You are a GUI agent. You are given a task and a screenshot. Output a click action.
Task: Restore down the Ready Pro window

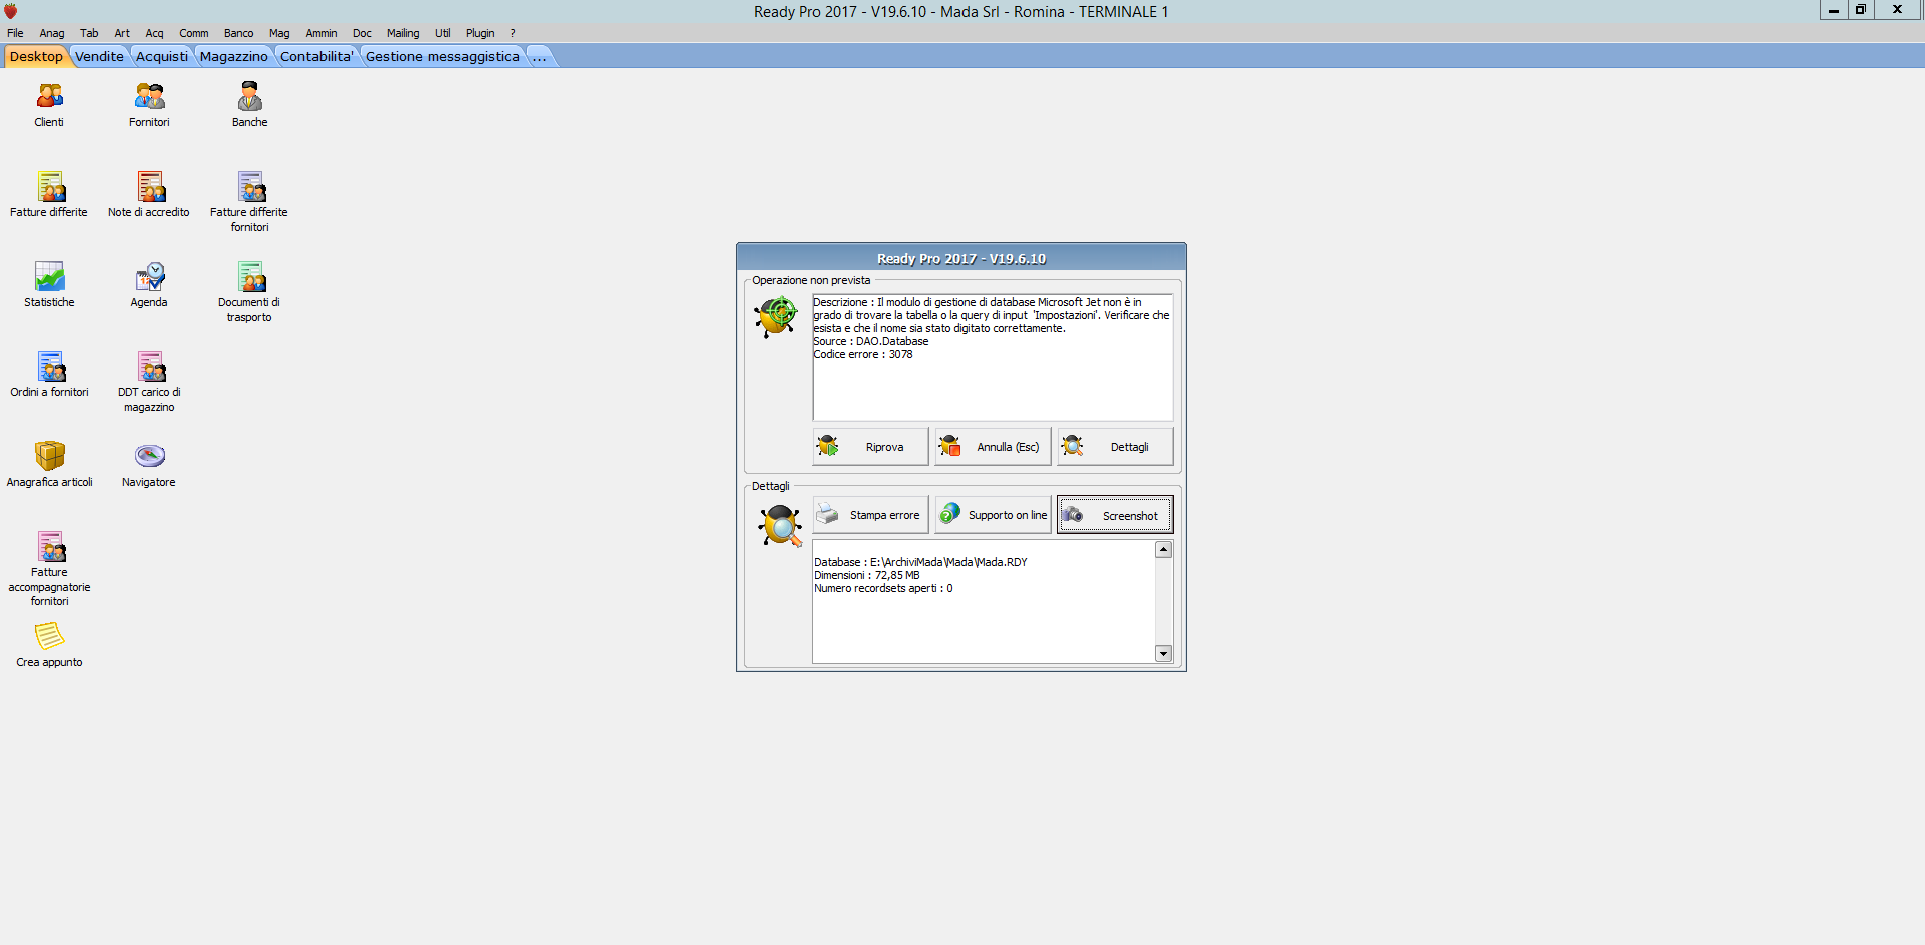tap(1860, 10)
